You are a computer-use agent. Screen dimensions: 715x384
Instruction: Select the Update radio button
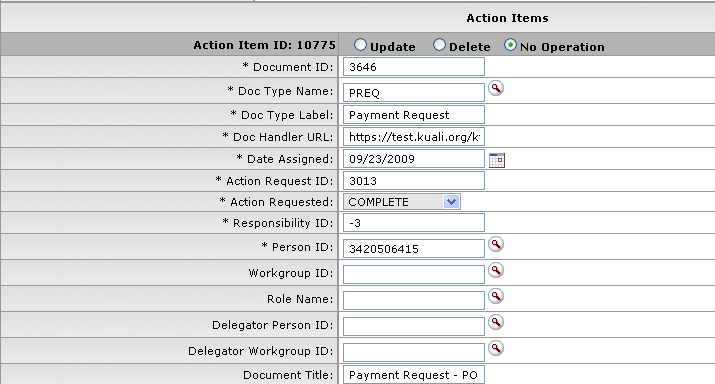[360, 45]
